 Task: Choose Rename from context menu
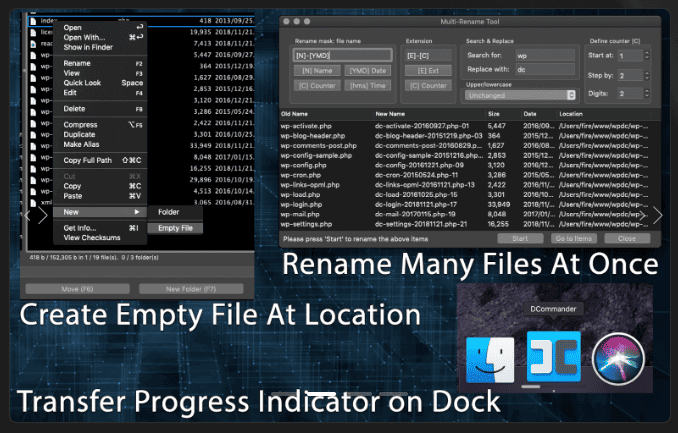100,63
